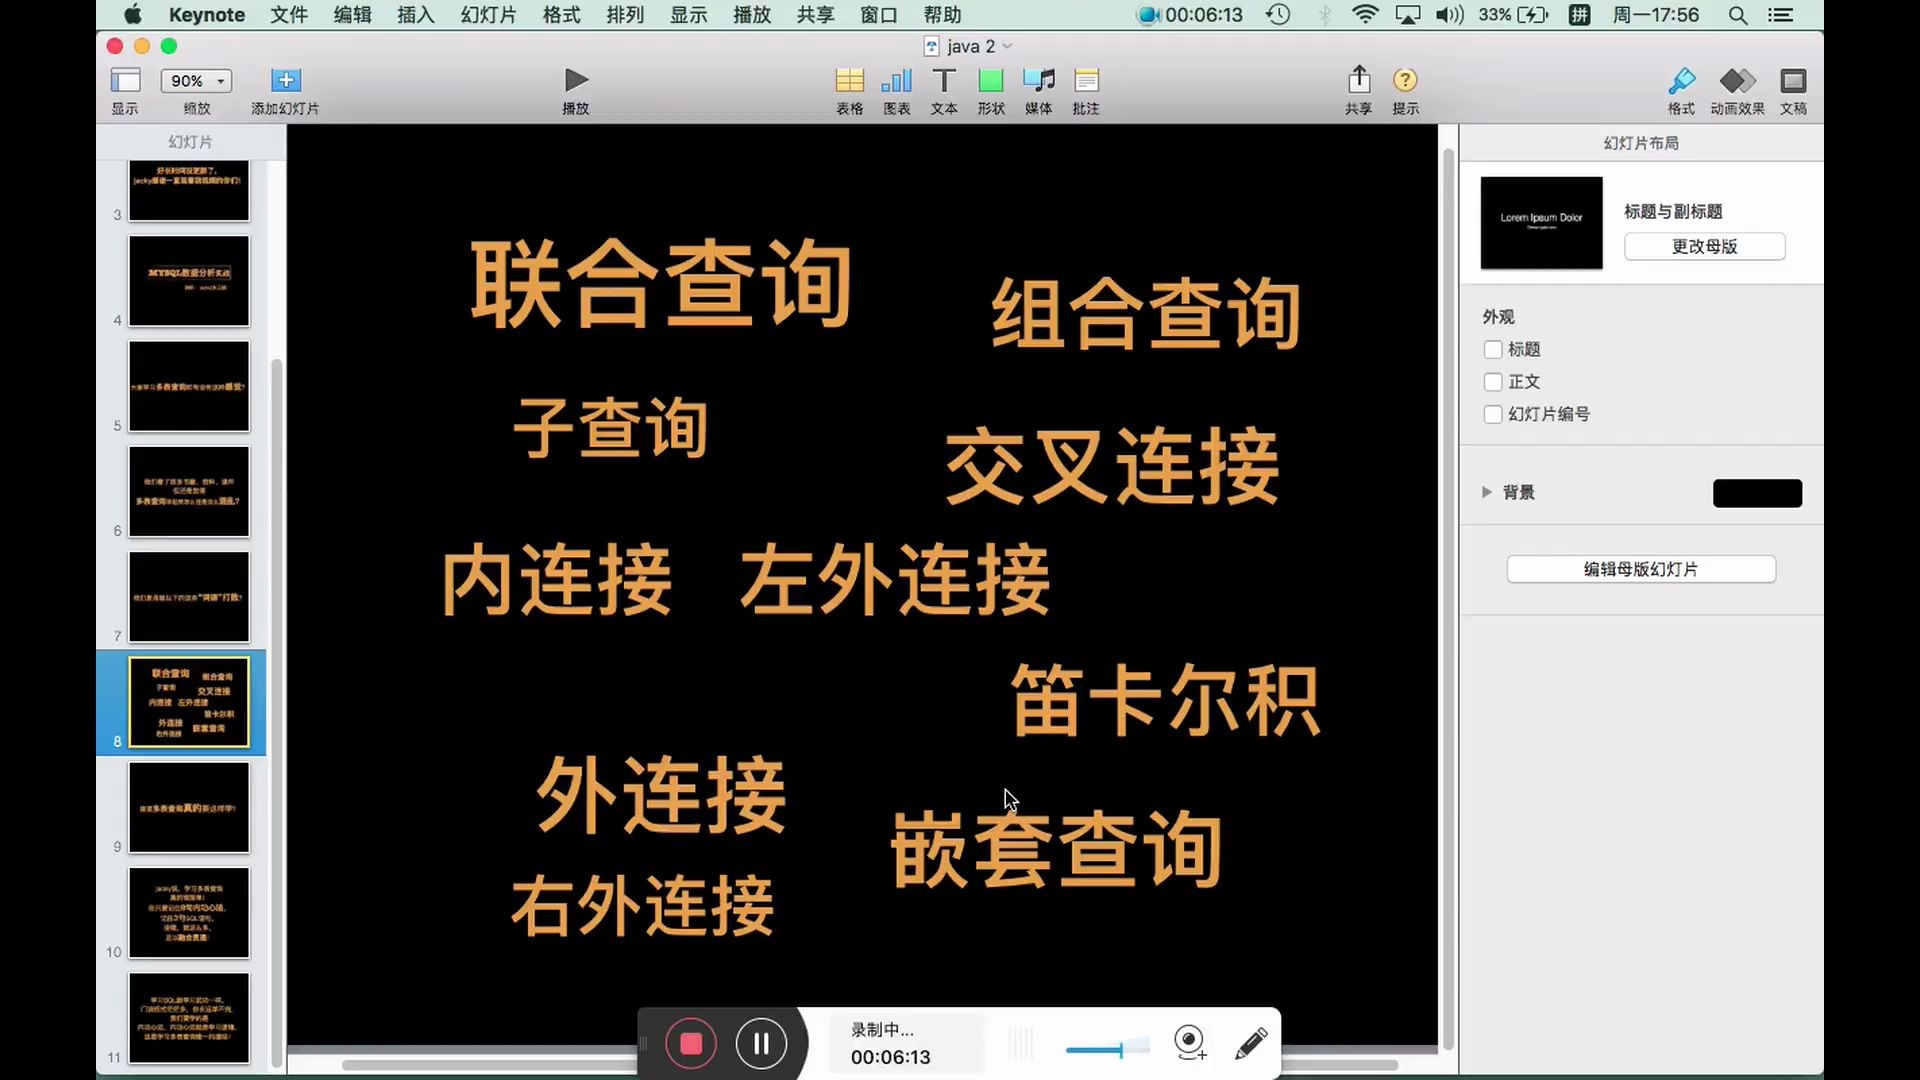Open the 幻灯片 menu
This screenshot has height=1080, width=1920.
488,15
